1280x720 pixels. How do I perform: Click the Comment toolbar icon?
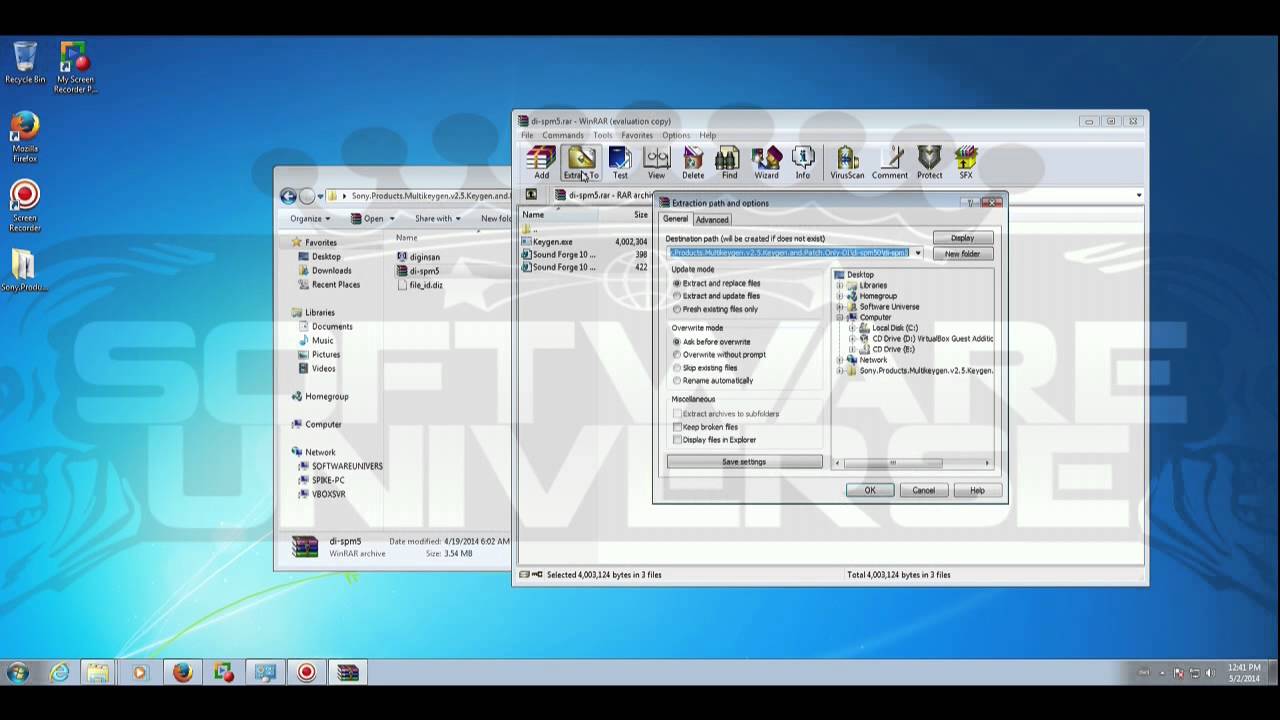(x=889, y=162)
